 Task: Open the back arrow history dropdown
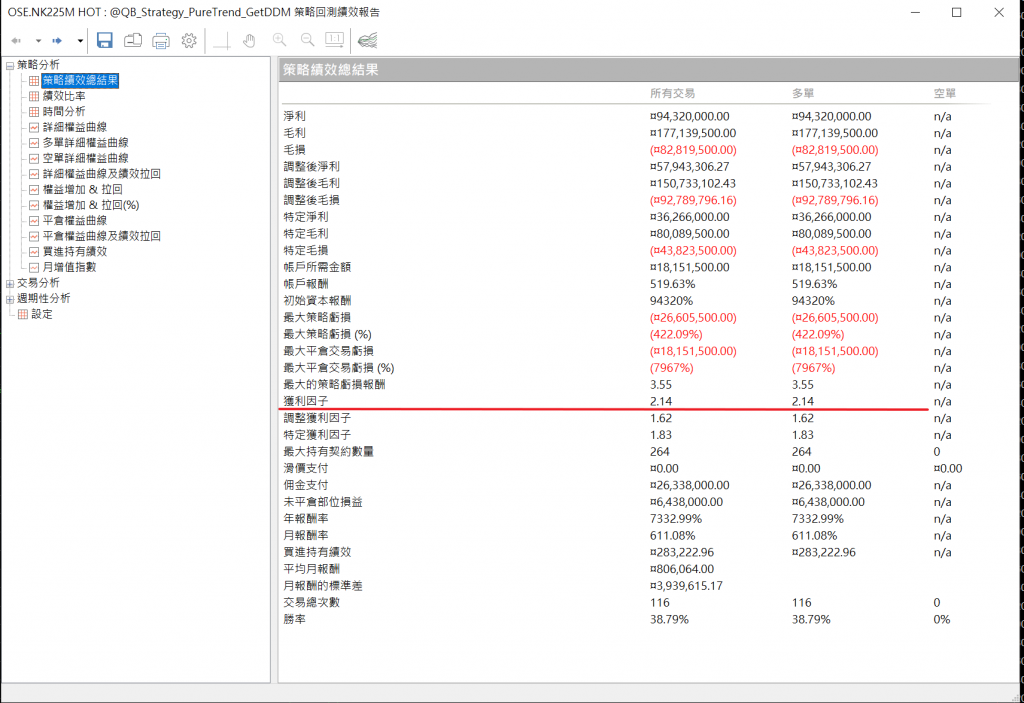38,41
